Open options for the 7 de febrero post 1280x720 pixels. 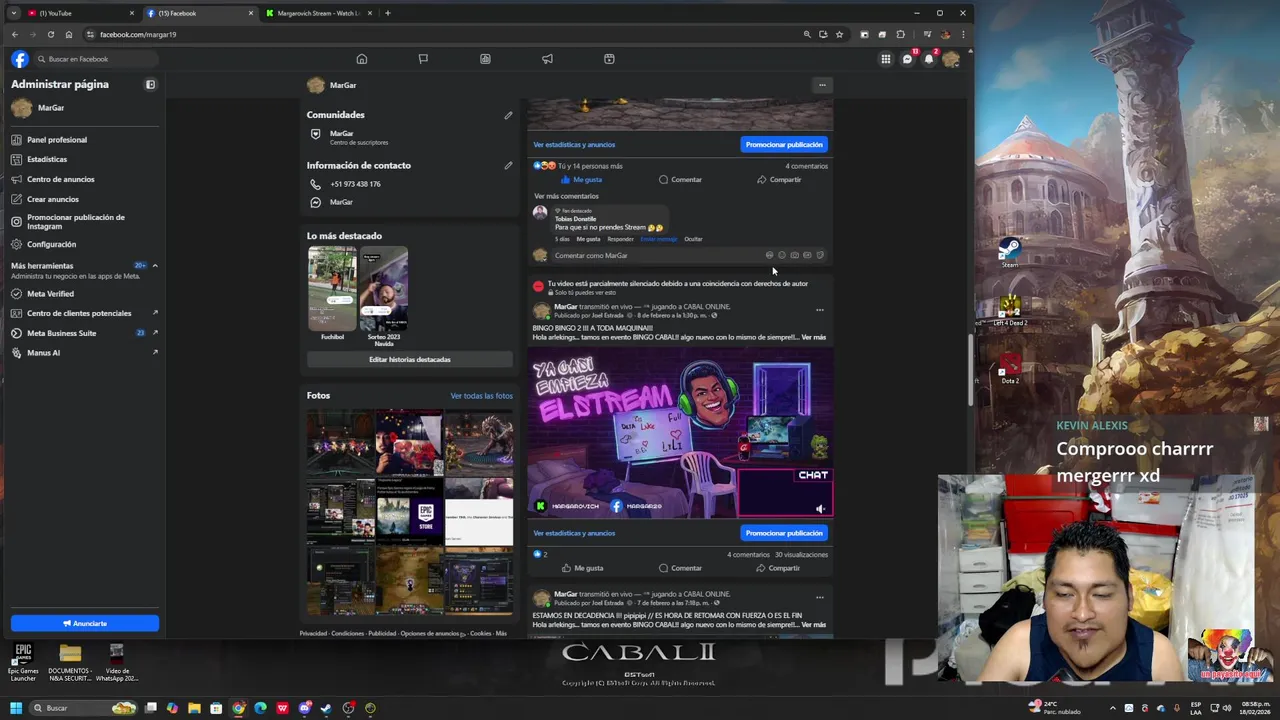pos(819,598)
